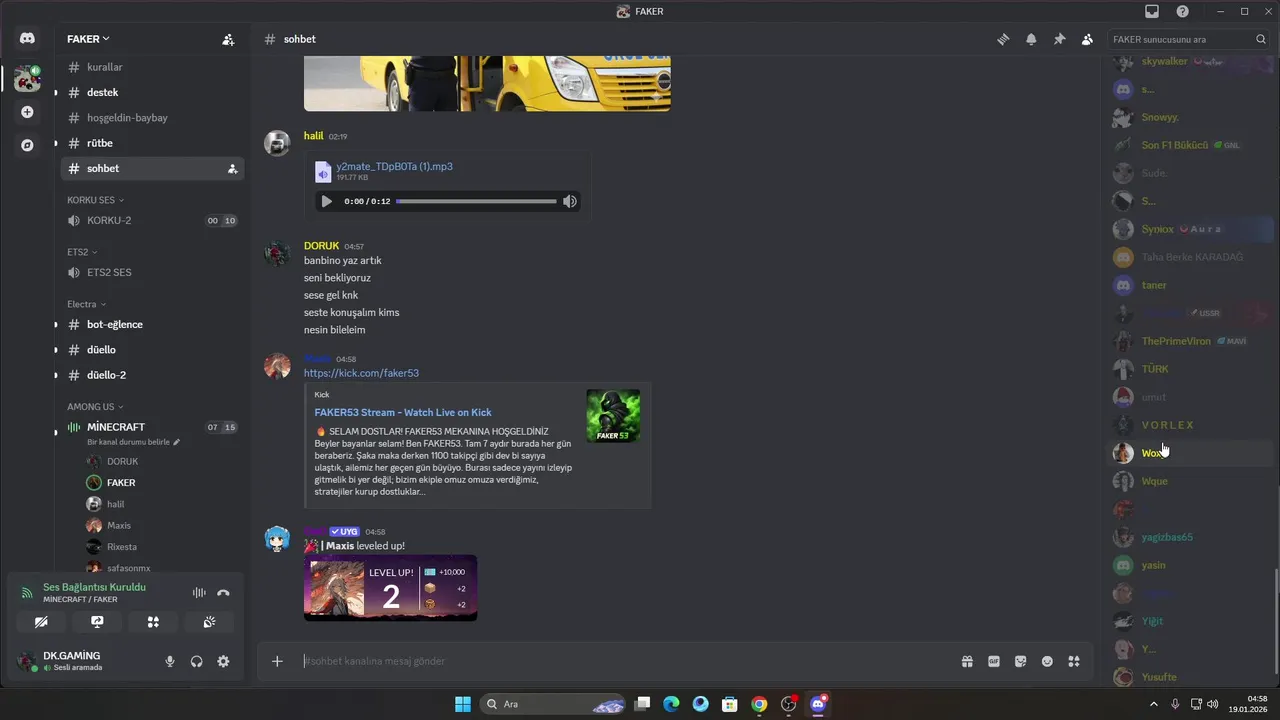Select ThePrimeViron in member list
The height and width of the screenshot is (720, 1280).
[x=1192, y=341]
